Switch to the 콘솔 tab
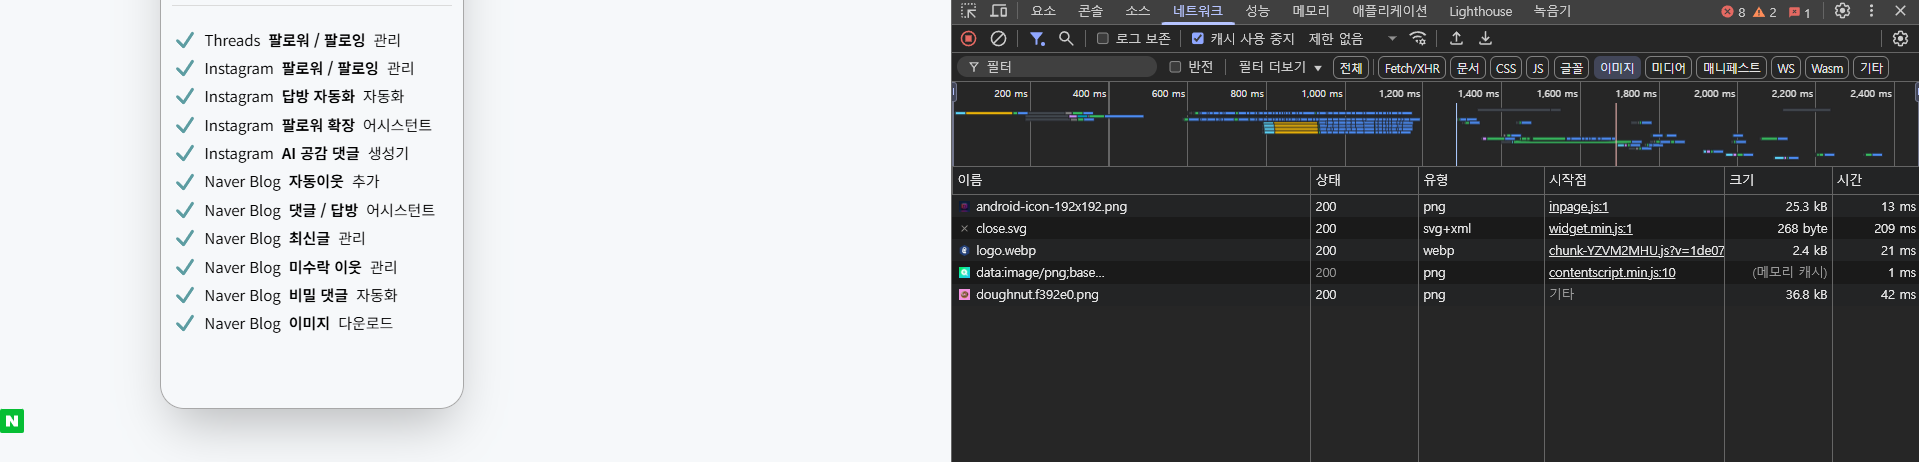 [x=1090, y=11]
